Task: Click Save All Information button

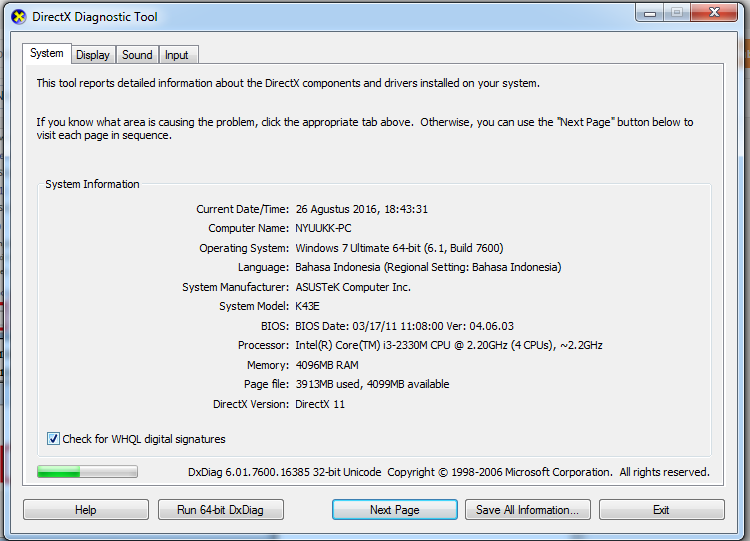Action: [x=528, y=510]
